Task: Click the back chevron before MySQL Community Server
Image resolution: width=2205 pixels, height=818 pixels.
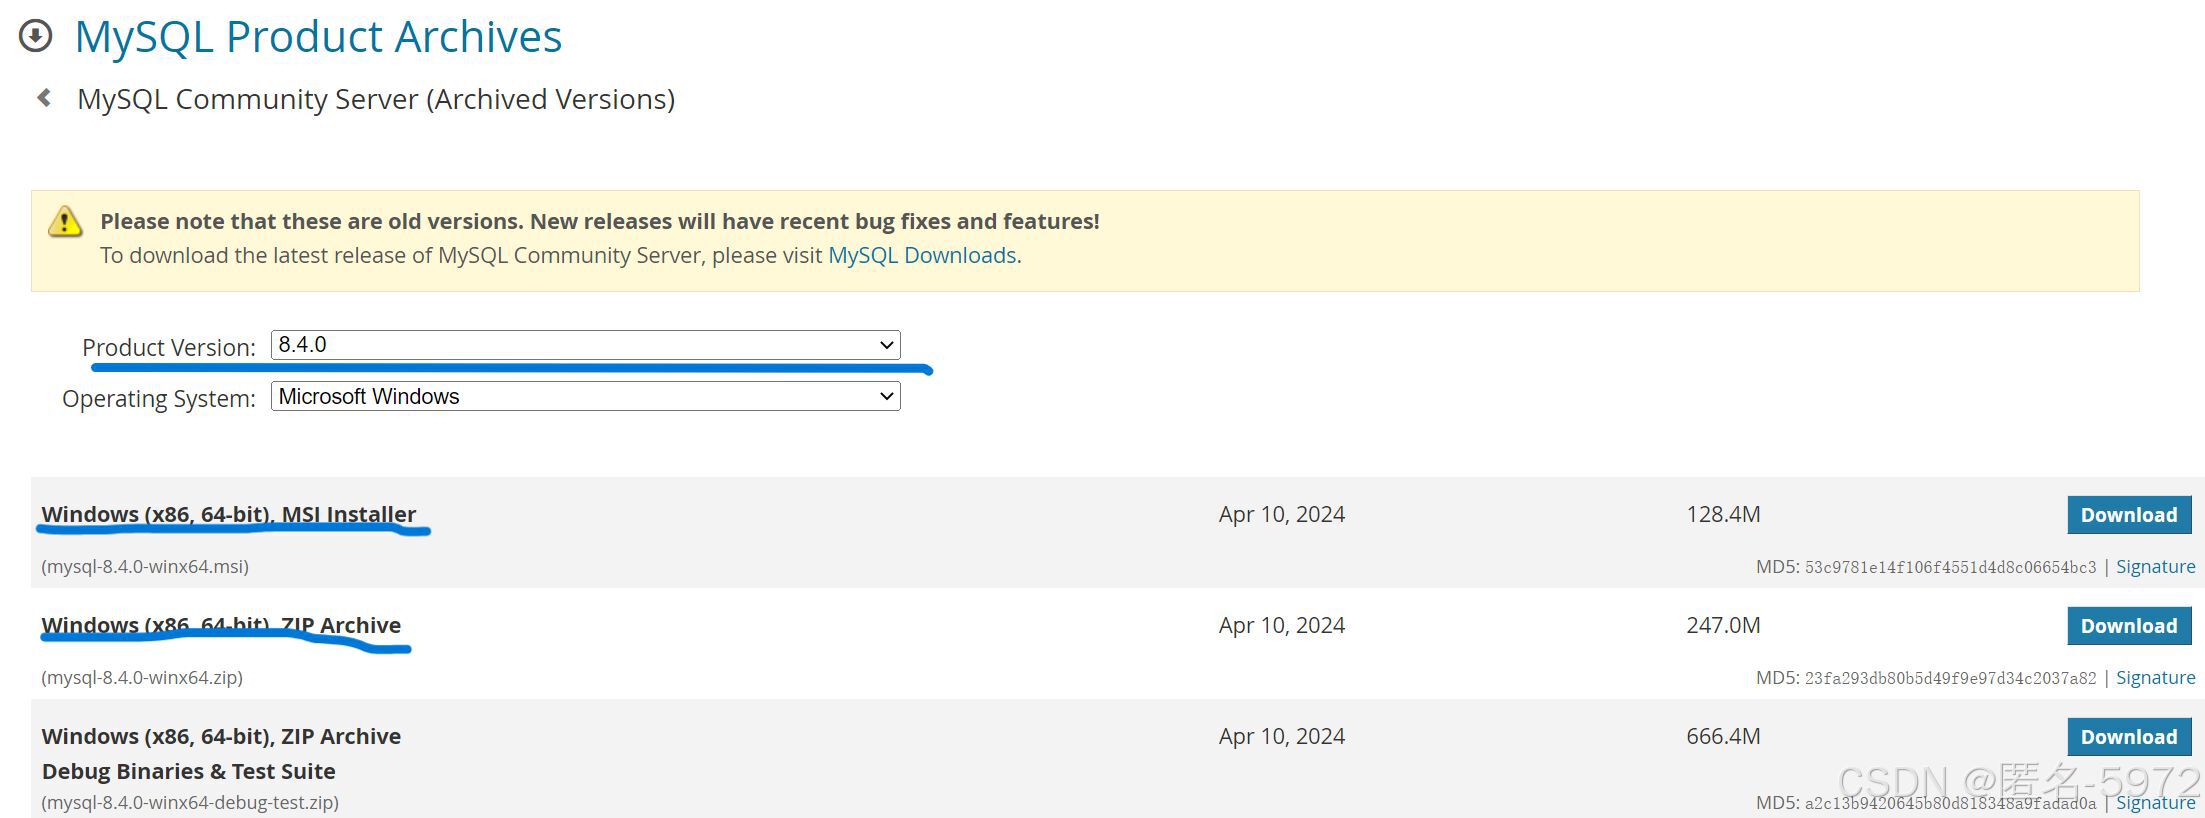Action: [x=43, y=97]
